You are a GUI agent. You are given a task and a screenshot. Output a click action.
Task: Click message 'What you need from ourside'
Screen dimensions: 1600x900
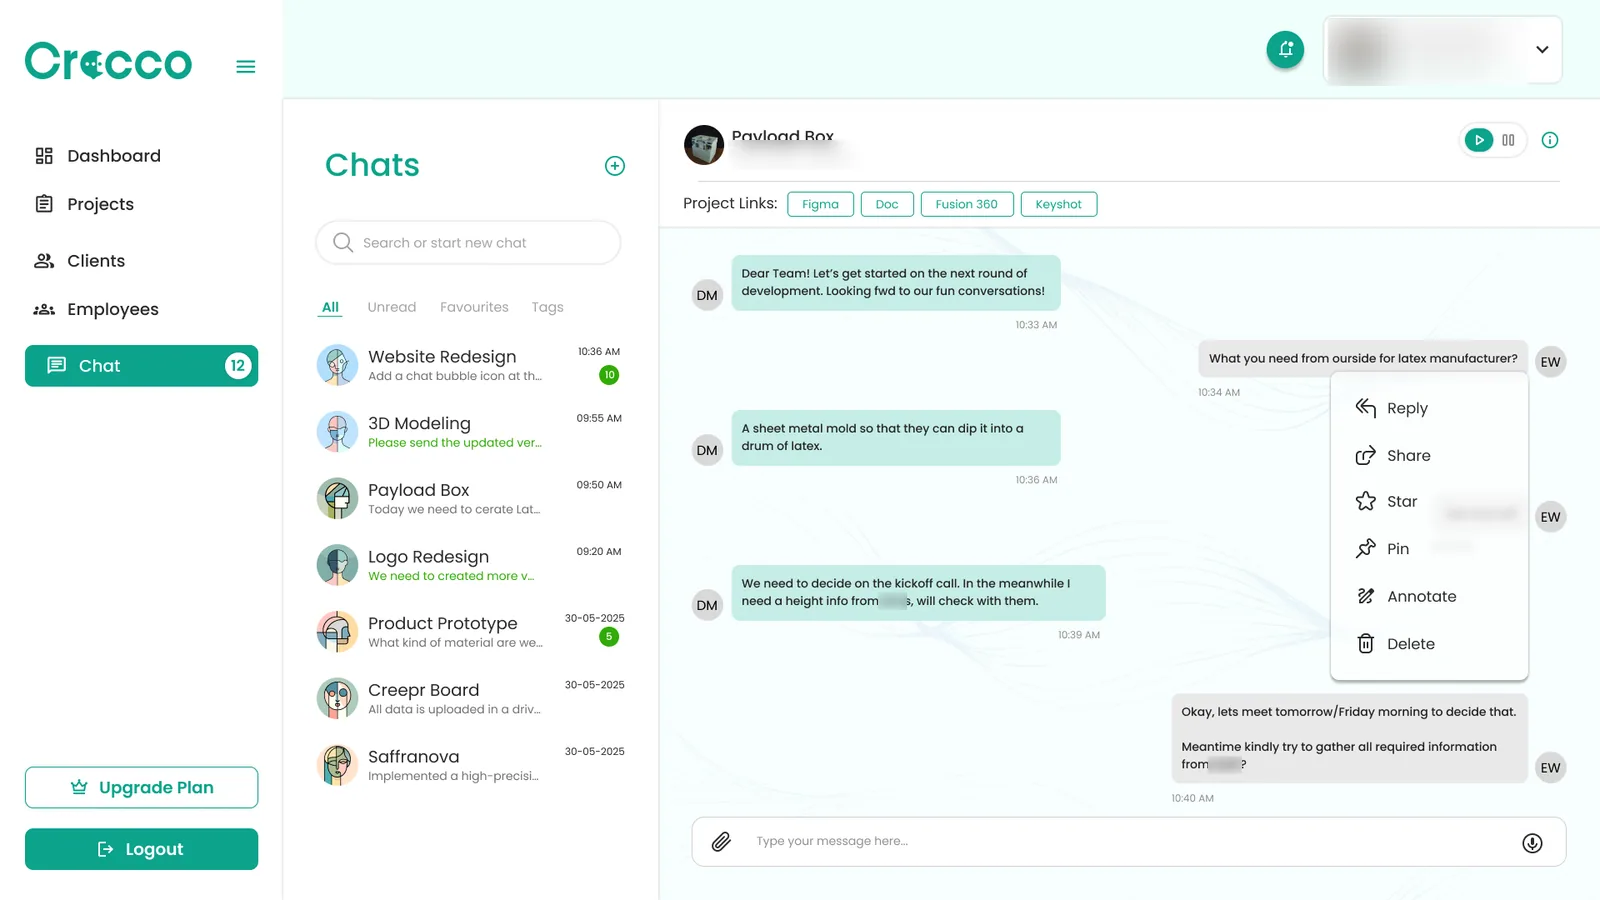pyautogui.click(x=1363, y=359)
